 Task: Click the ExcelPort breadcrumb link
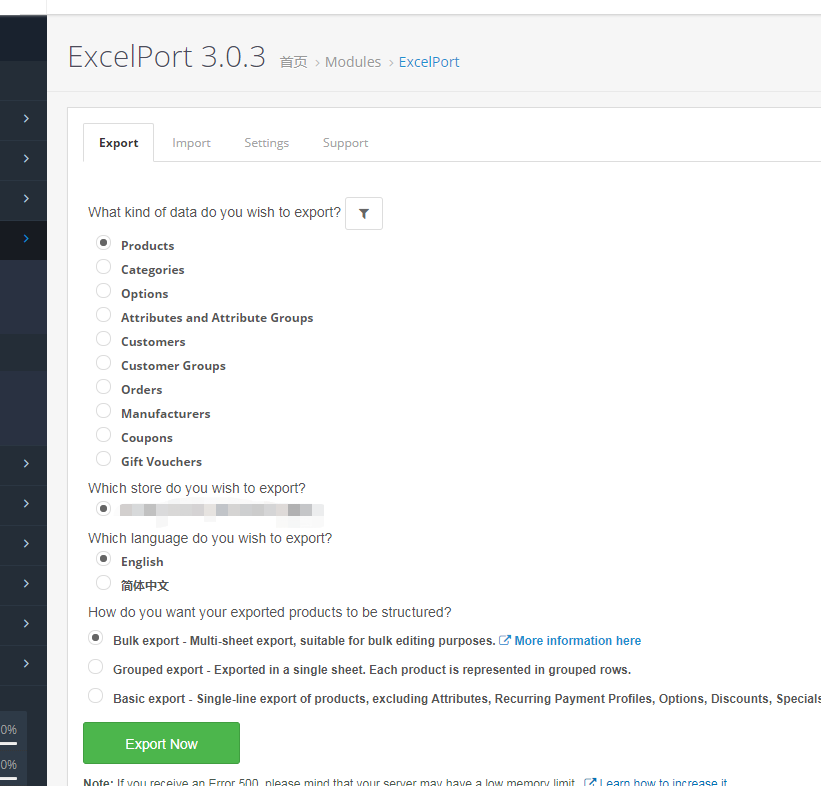coord(429,62)
